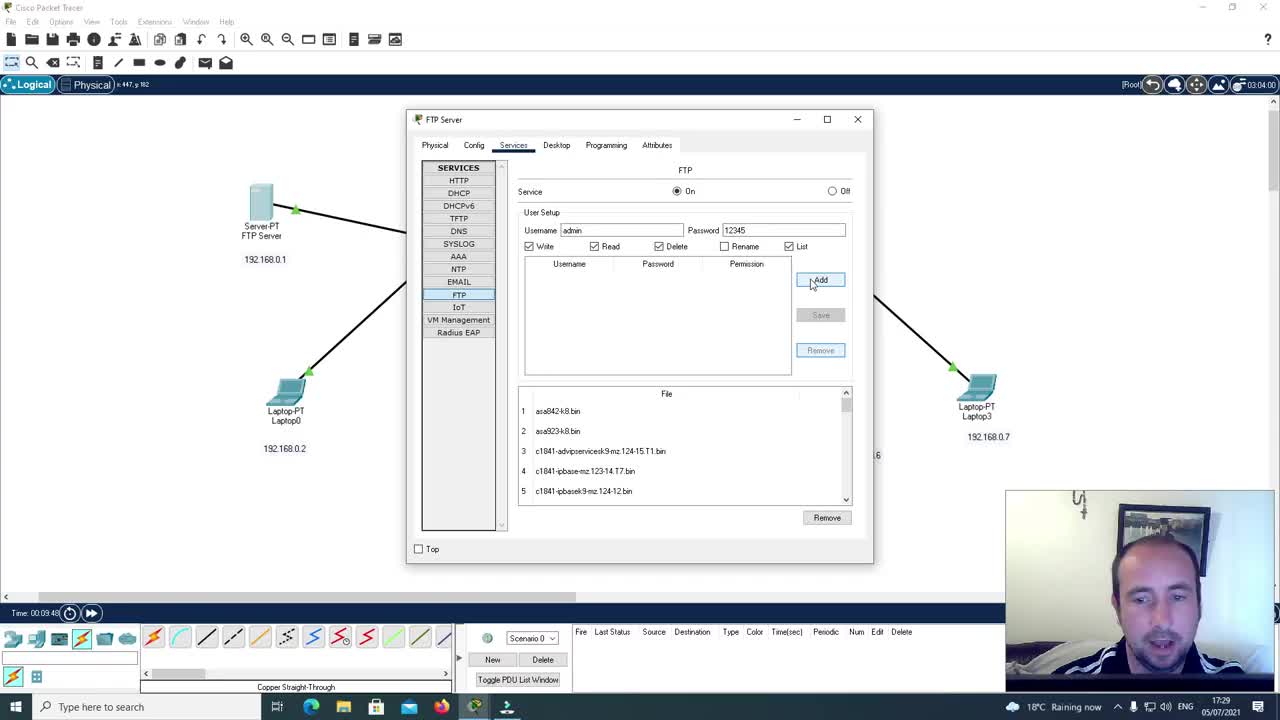
Task: Click the Print toolbar icon
Action: coord(73,39)
